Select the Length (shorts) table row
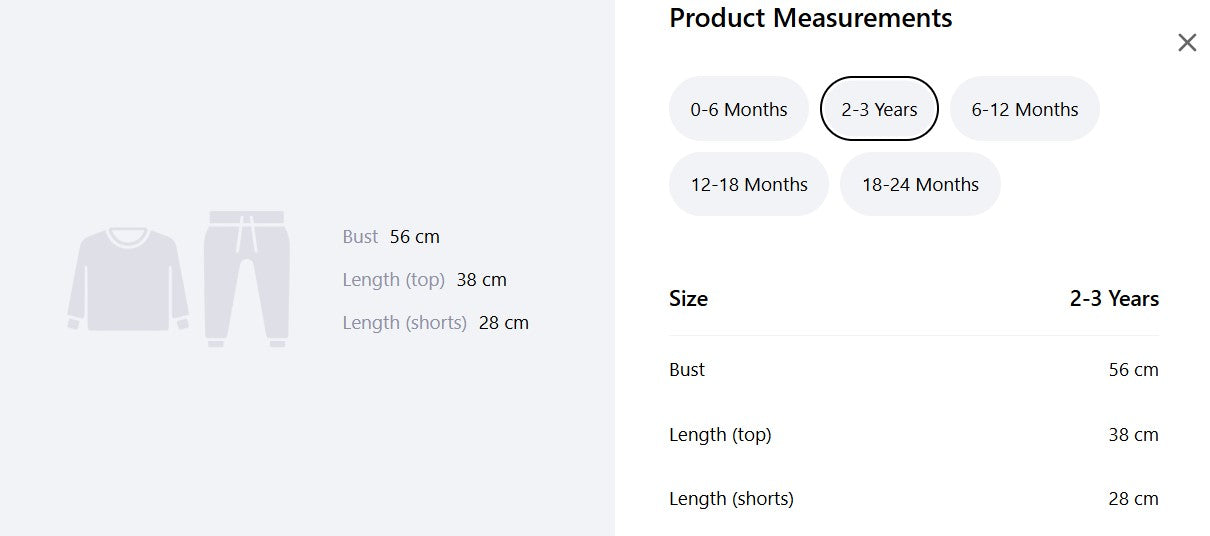 914,499
